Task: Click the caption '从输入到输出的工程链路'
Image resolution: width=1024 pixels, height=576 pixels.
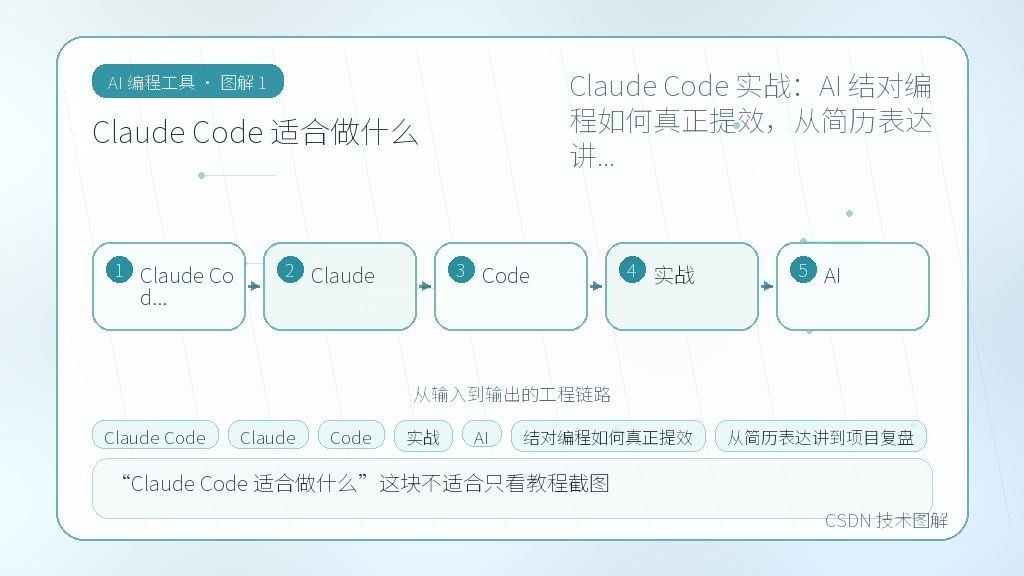Action: 512,394
